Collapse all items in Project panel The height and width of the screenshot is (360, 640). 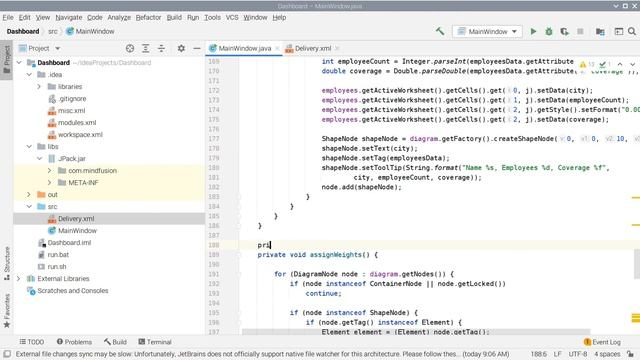(x=161, y=48)
